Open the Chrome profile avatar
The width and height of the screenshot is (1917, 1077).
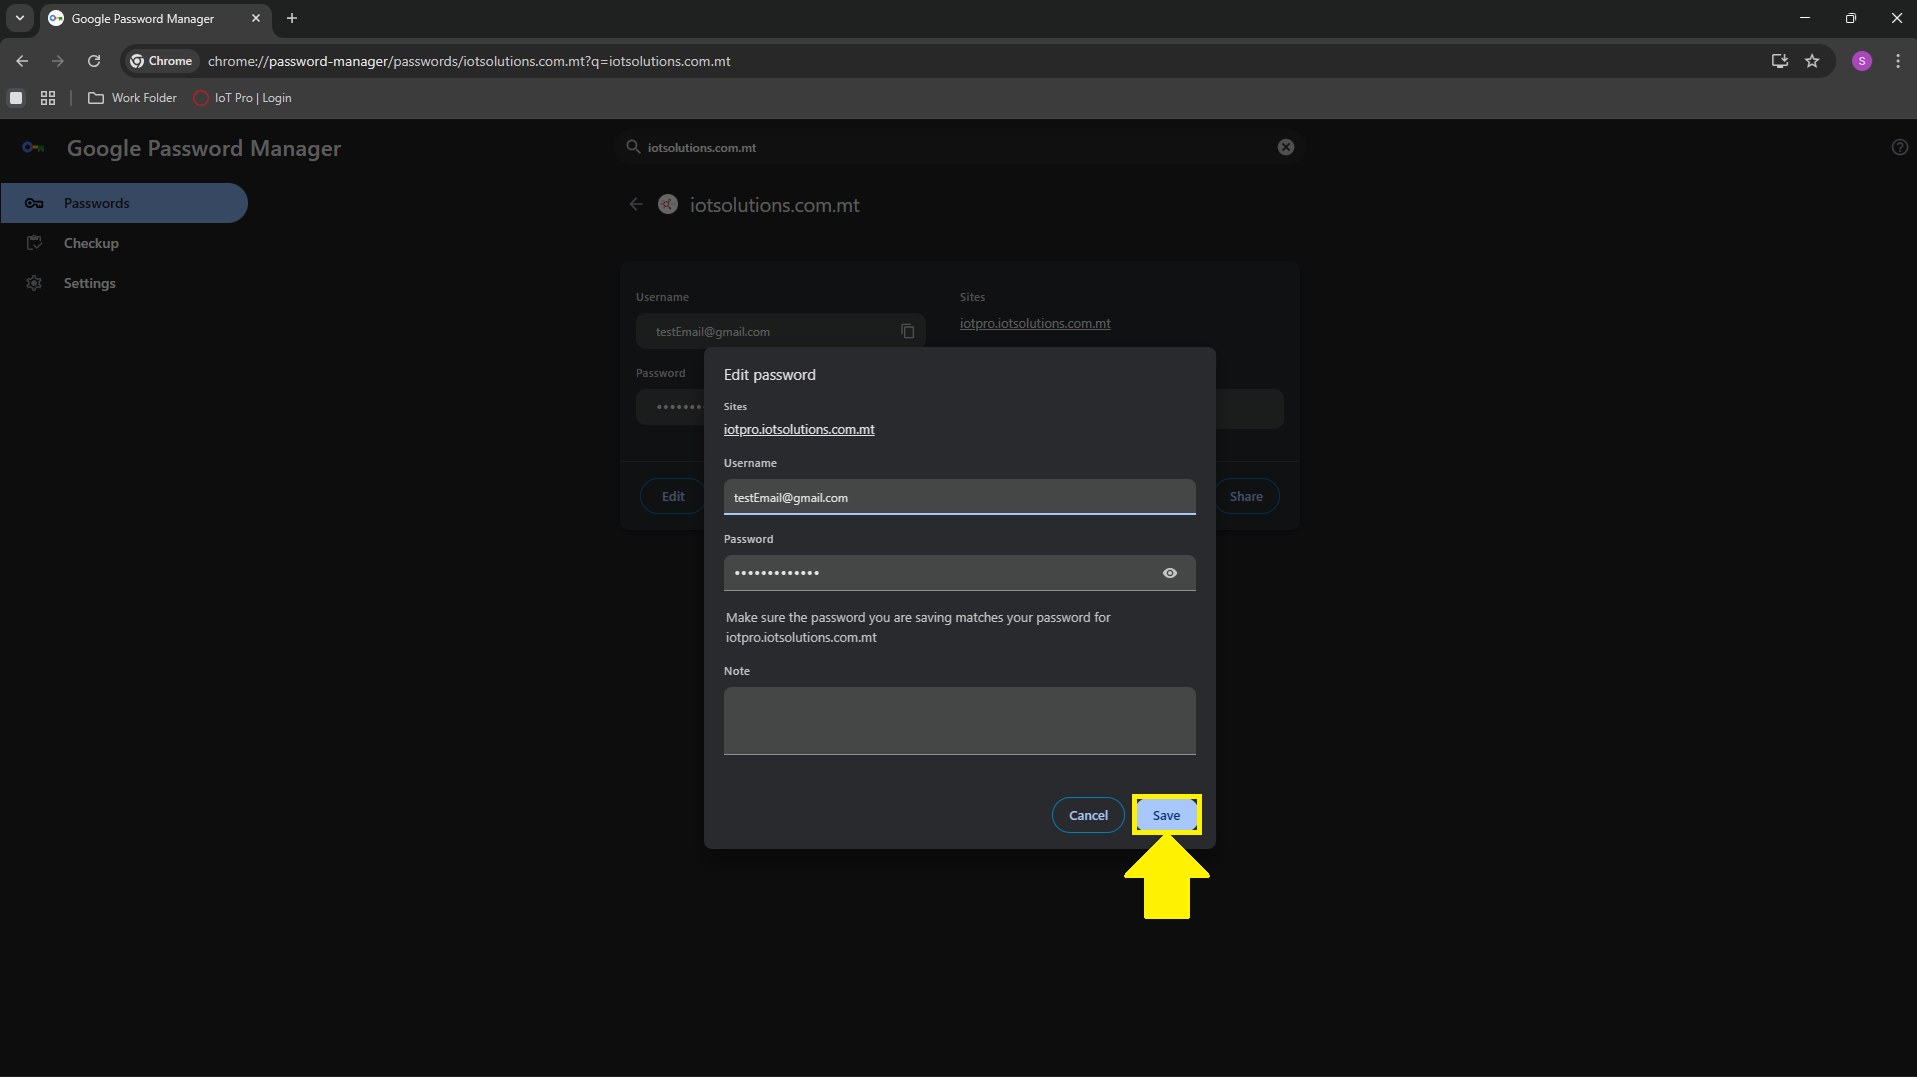click(x=1862, y=61)
